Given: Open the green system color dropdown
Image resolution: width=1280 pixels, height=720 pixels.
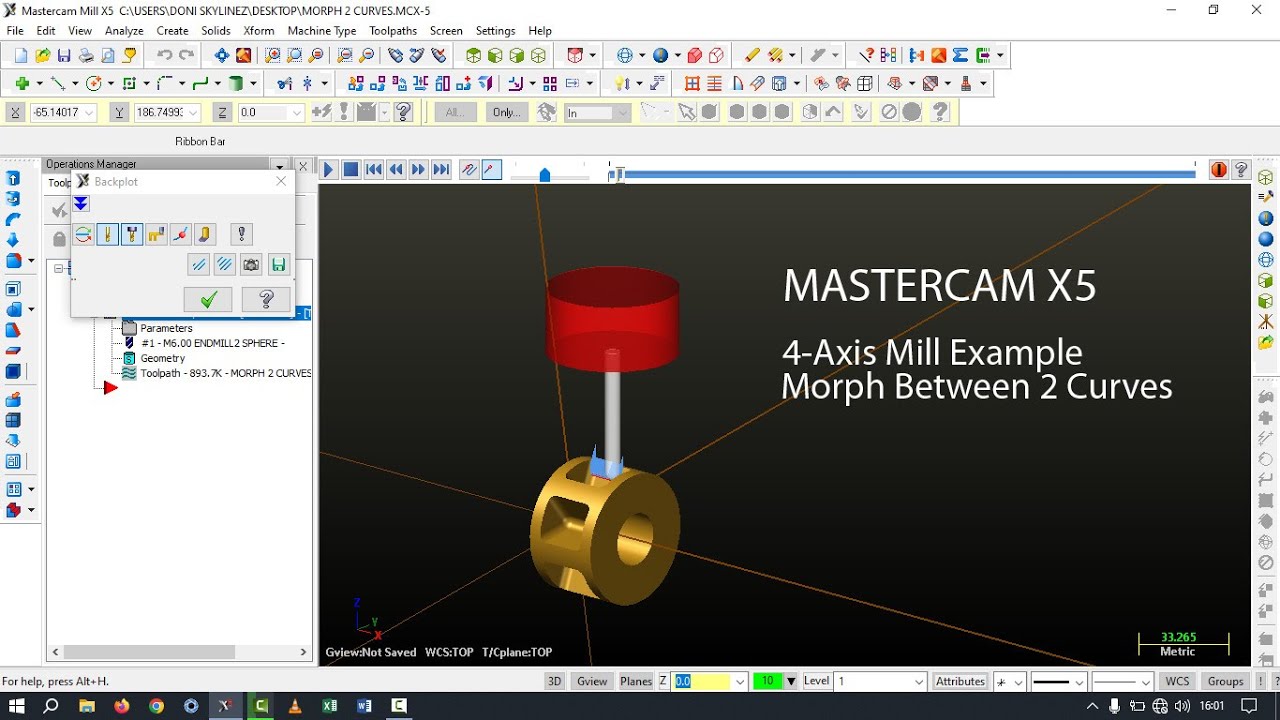Looking at the screenshot, I should tap(791, 681).
